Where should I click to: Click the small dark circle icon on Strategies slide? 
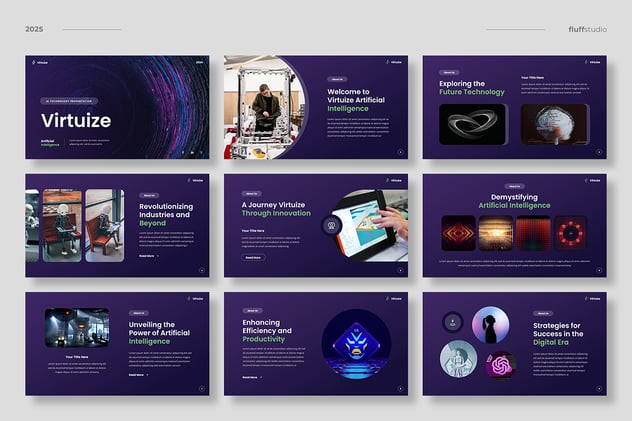453,322
